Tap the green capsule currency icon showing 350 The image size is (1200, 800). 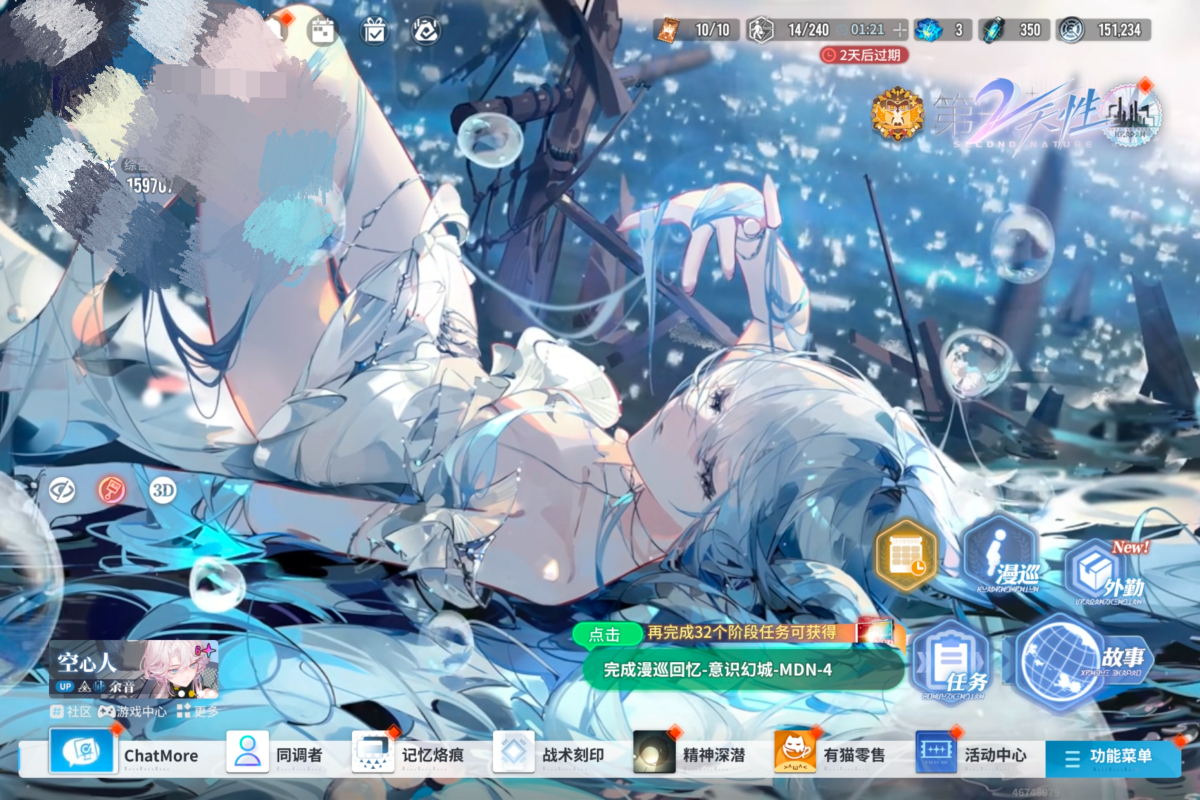click(x=994, y=30)
